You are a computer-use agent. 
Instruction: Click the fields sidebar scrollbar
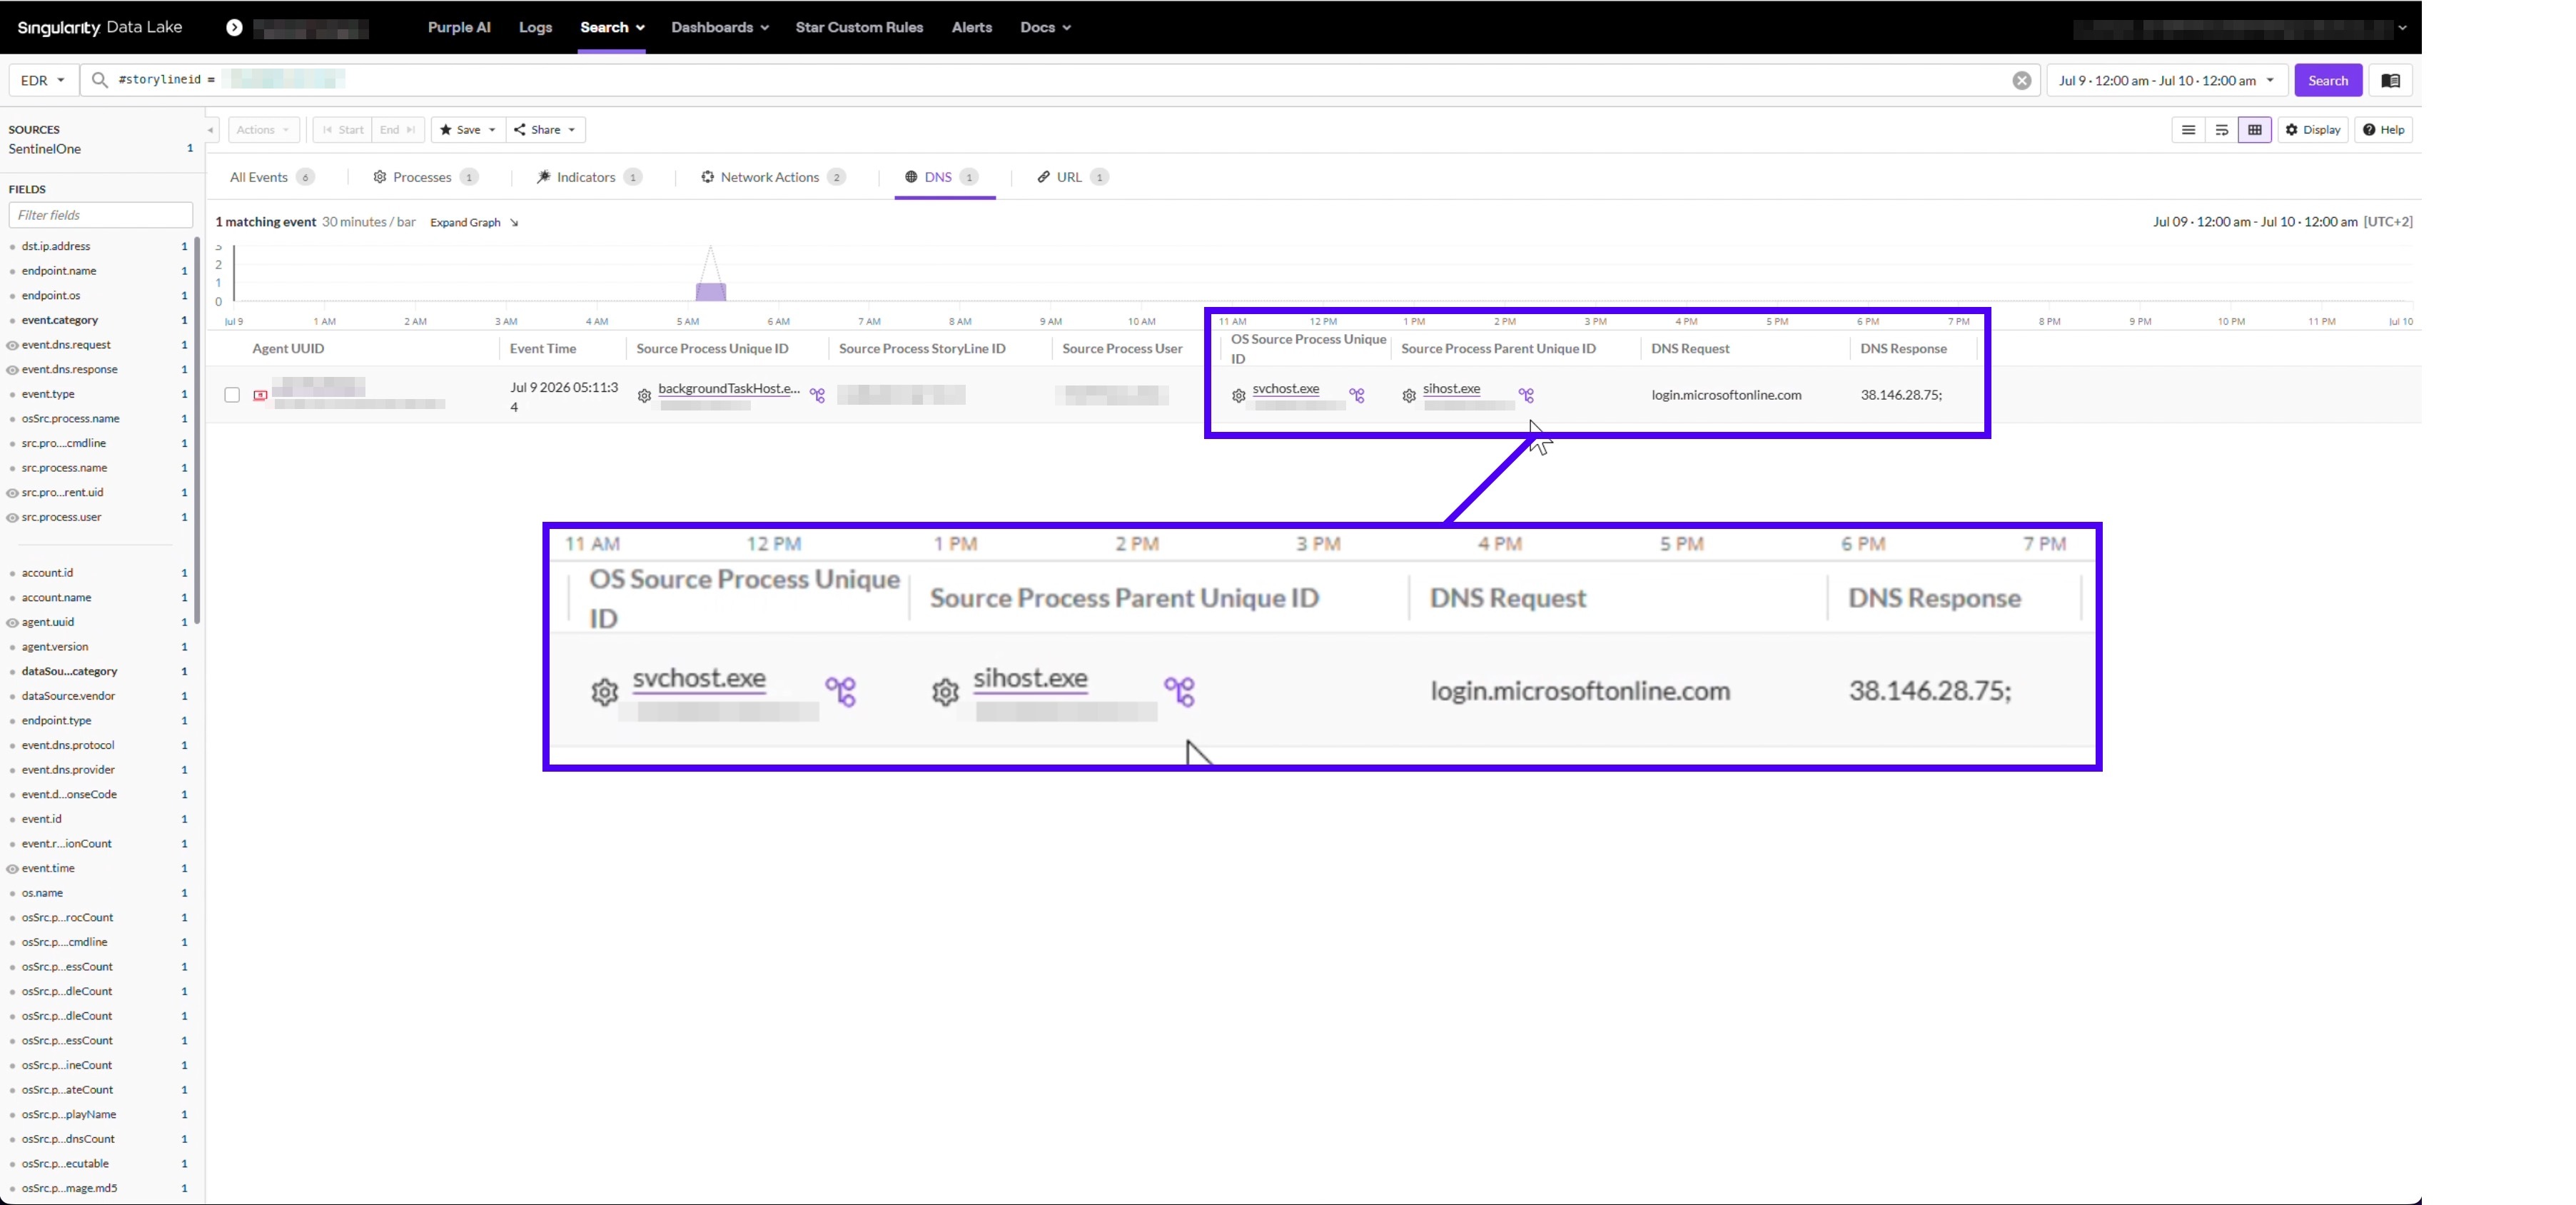point(198,430)
